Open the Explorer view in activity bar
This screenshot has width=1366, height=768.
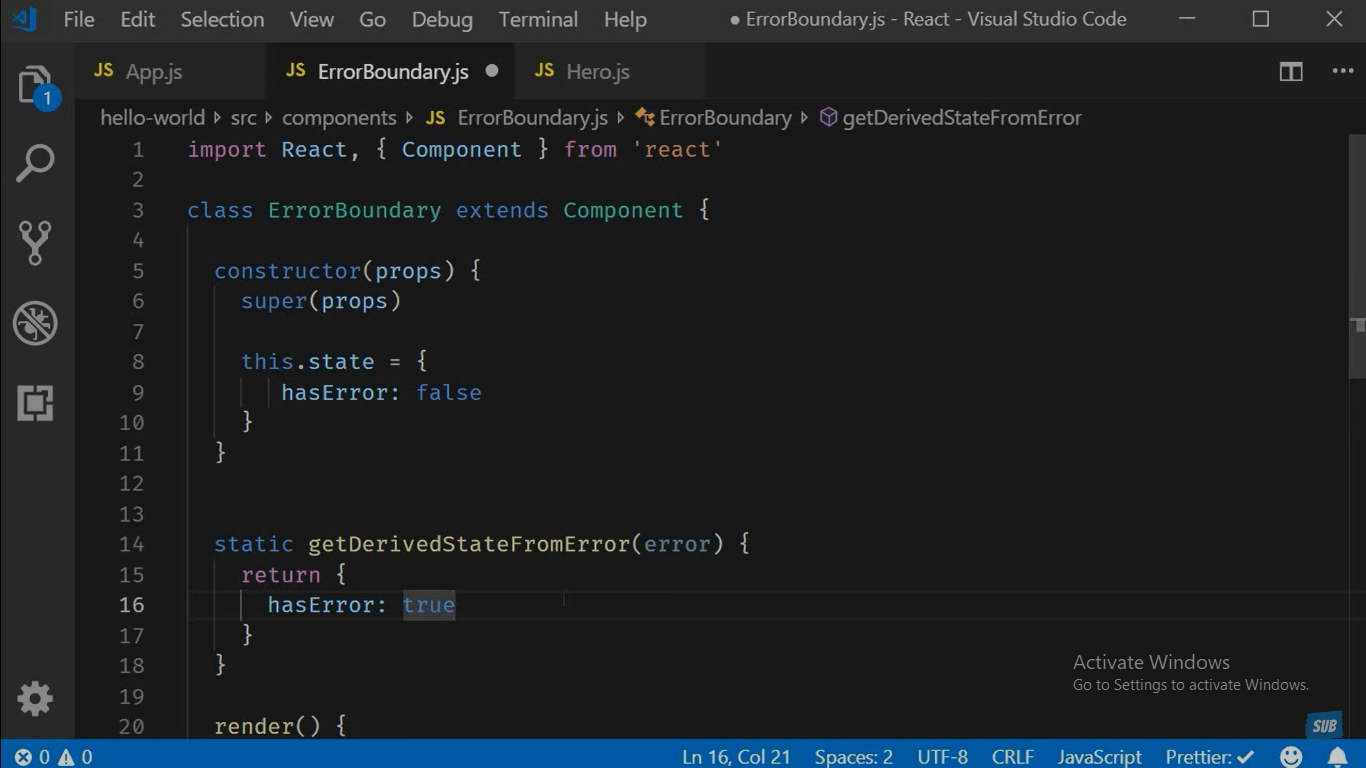[37, 87]
